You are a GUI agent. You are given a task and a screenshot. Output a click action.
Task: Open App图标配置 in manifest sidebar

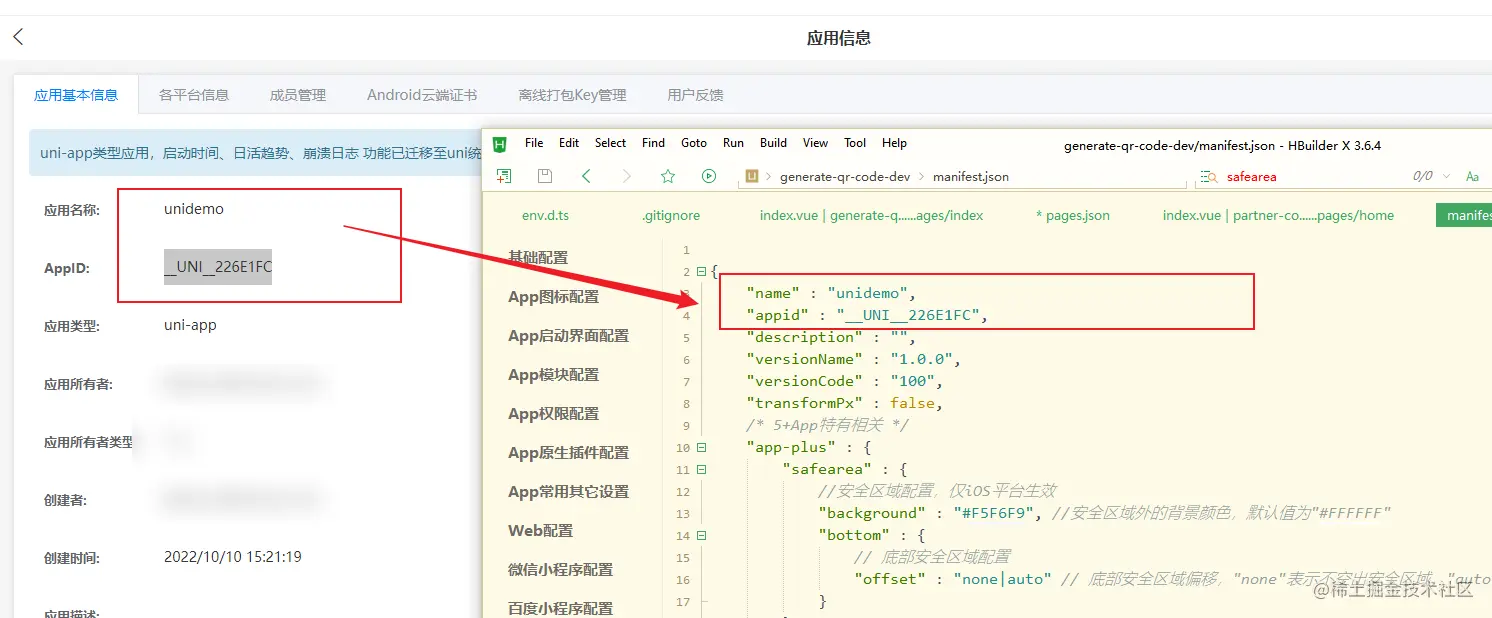coord(554,296)
